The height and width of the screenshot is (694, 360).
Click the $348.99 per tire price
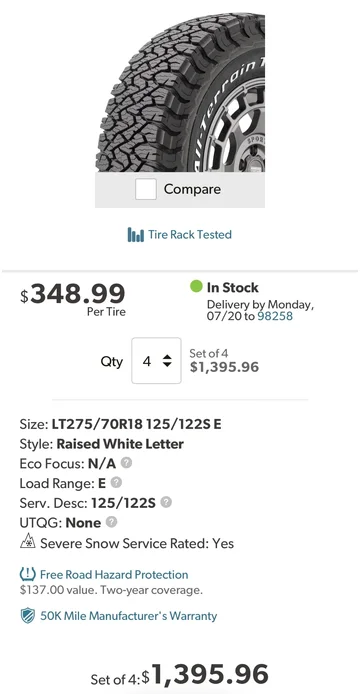coord(73,294)
